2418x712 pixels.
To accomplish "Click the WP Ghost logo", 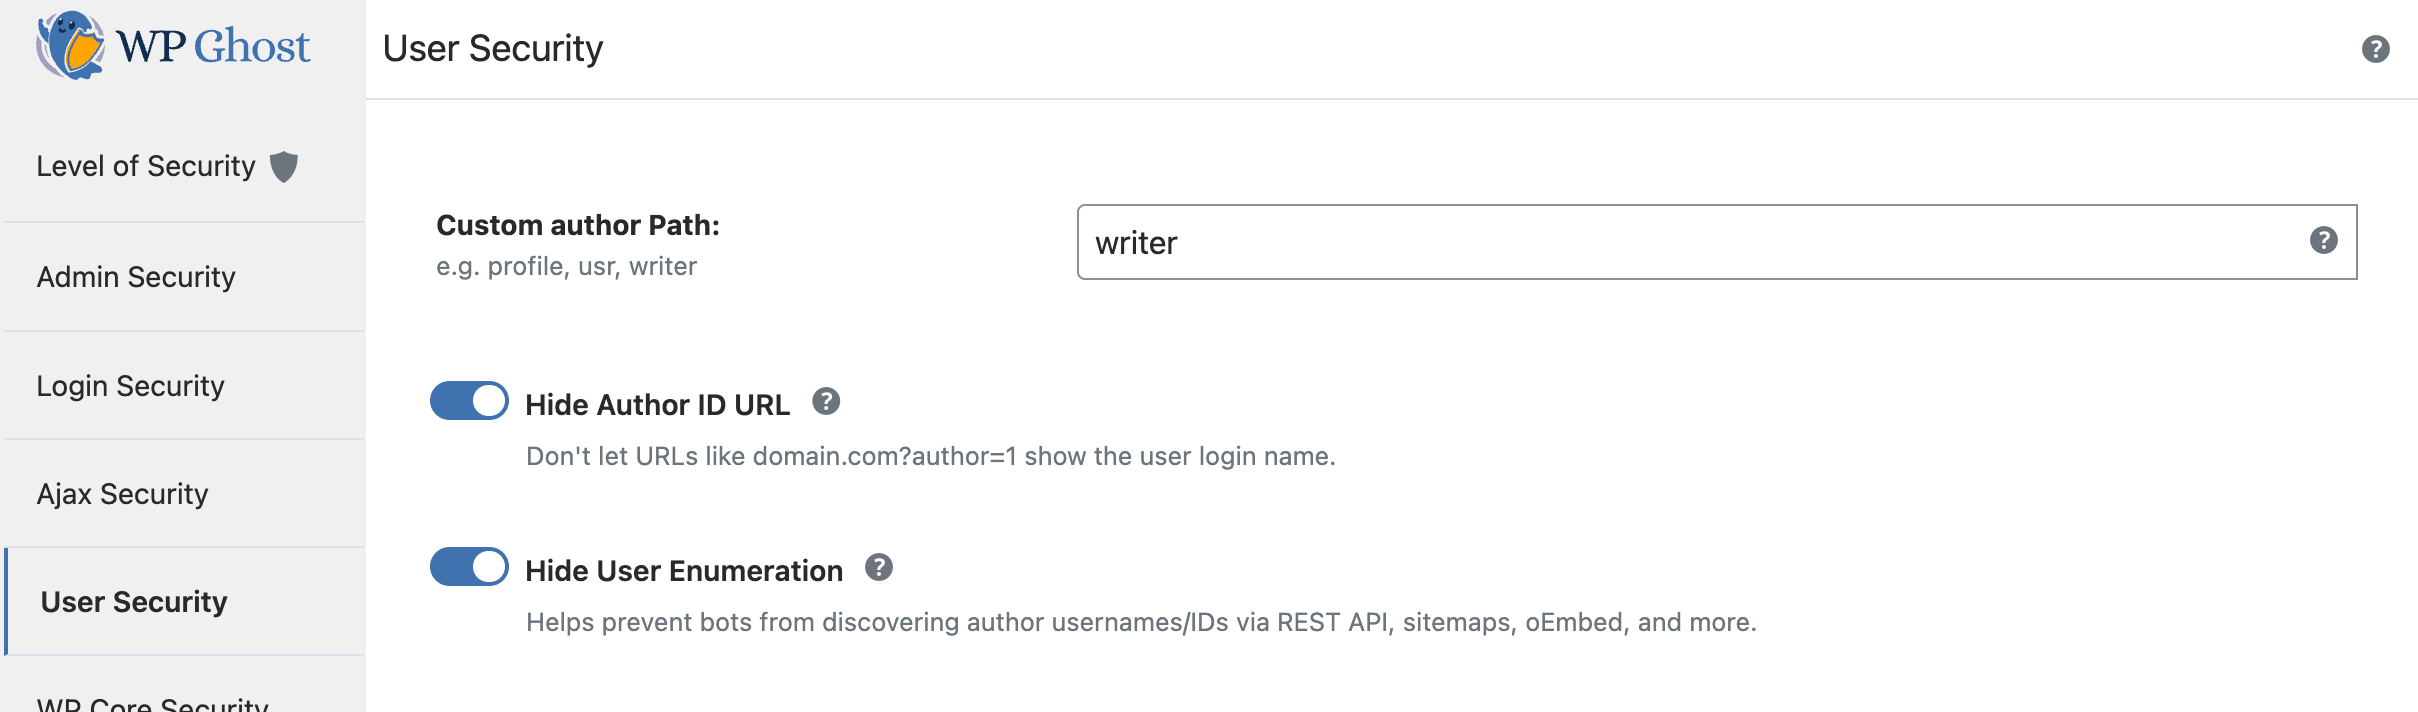I will tap(173, 46).
